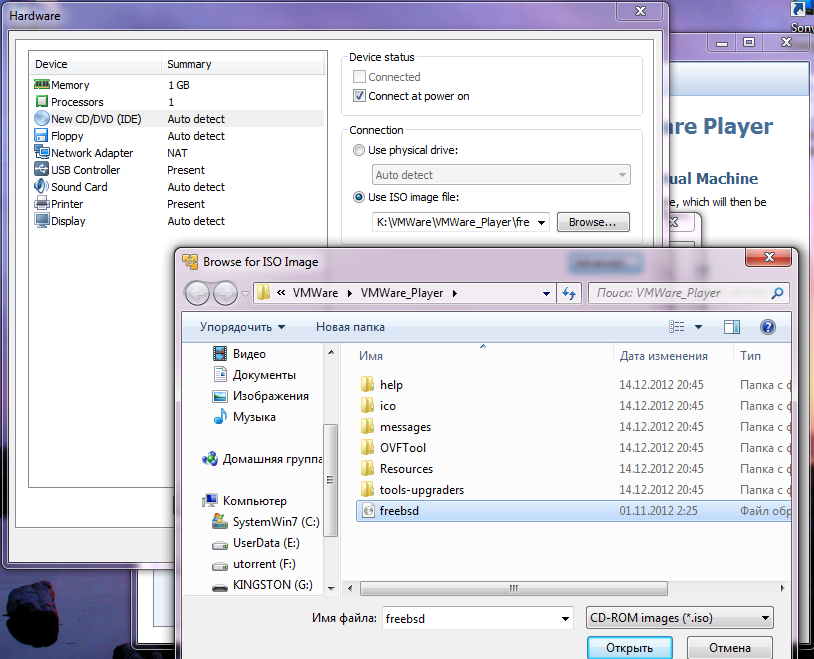Image resolution: width=814 pixels, height=659 pixels.
Task: Click the Device column header
Action: [96, 64]
